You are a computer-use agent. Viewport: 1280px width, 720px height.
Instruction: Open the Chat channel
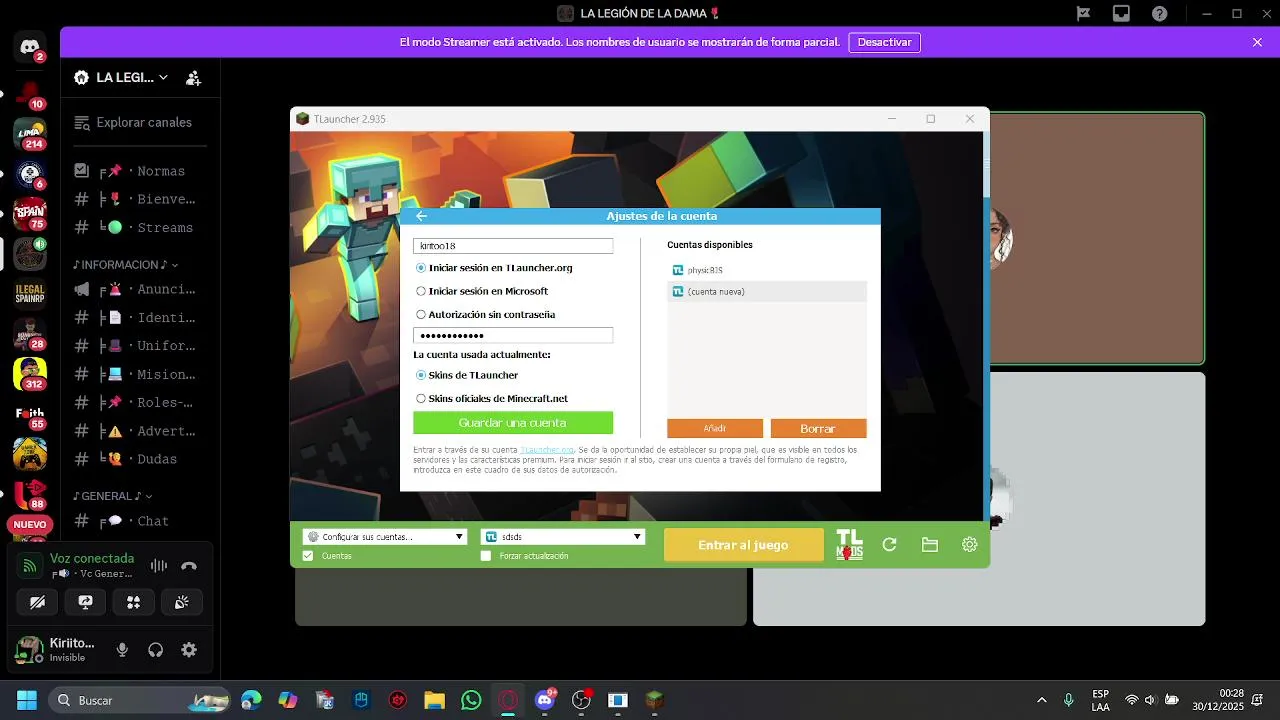click(140, 521)
